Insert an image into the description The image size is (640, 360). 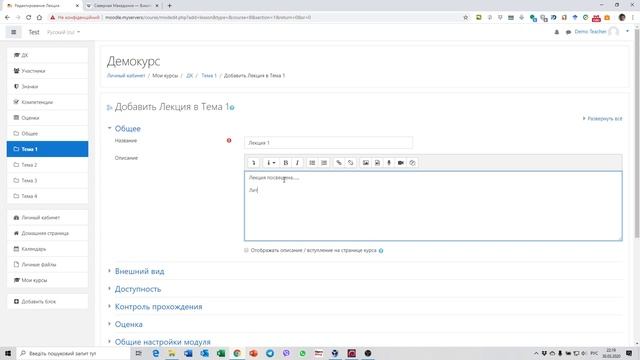(x=366, y=163)
